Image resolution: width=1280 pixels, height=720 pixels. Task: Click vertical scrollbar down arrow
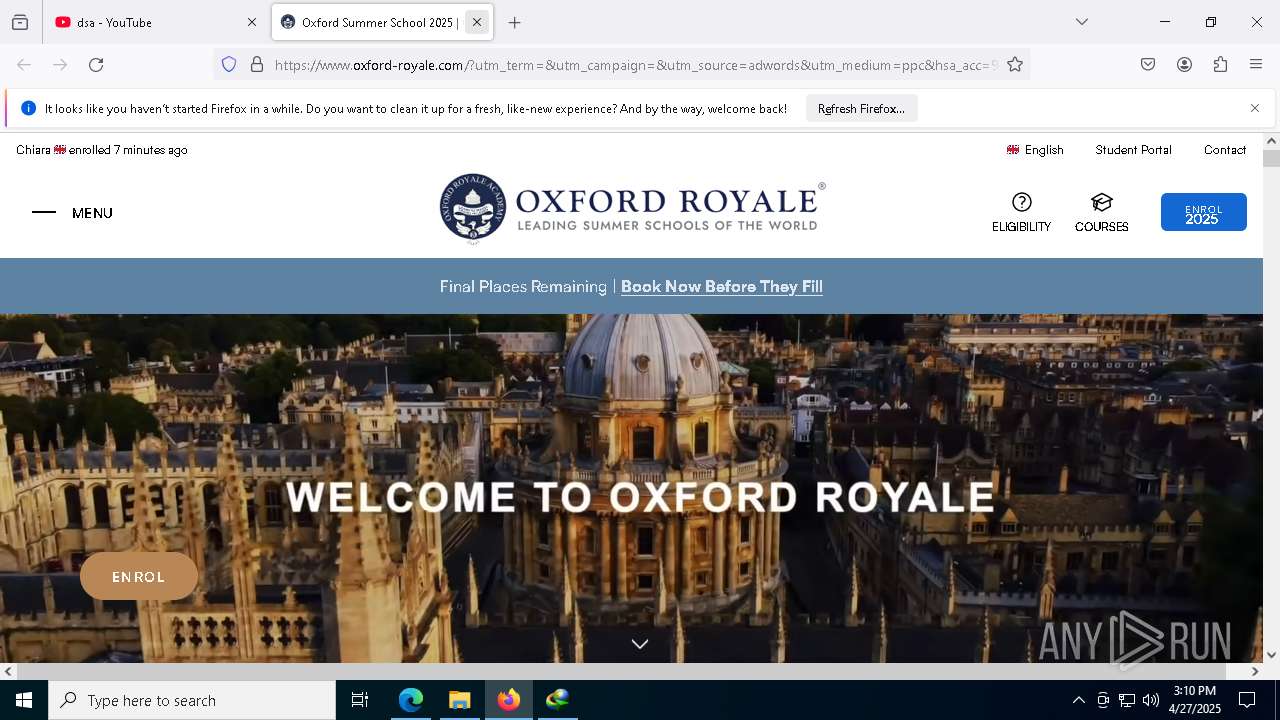[1271, 655]
